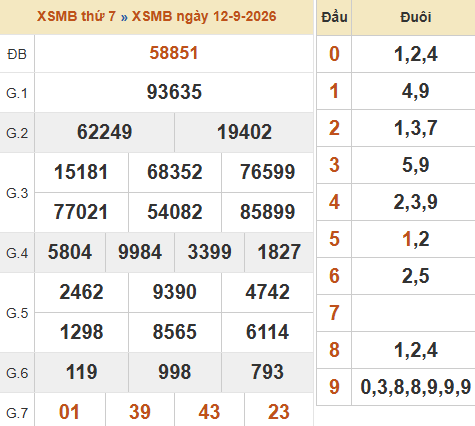Open the XSMB ngày 12-9-2026 link
Screen dimensions: 475x426
(204, 16)
